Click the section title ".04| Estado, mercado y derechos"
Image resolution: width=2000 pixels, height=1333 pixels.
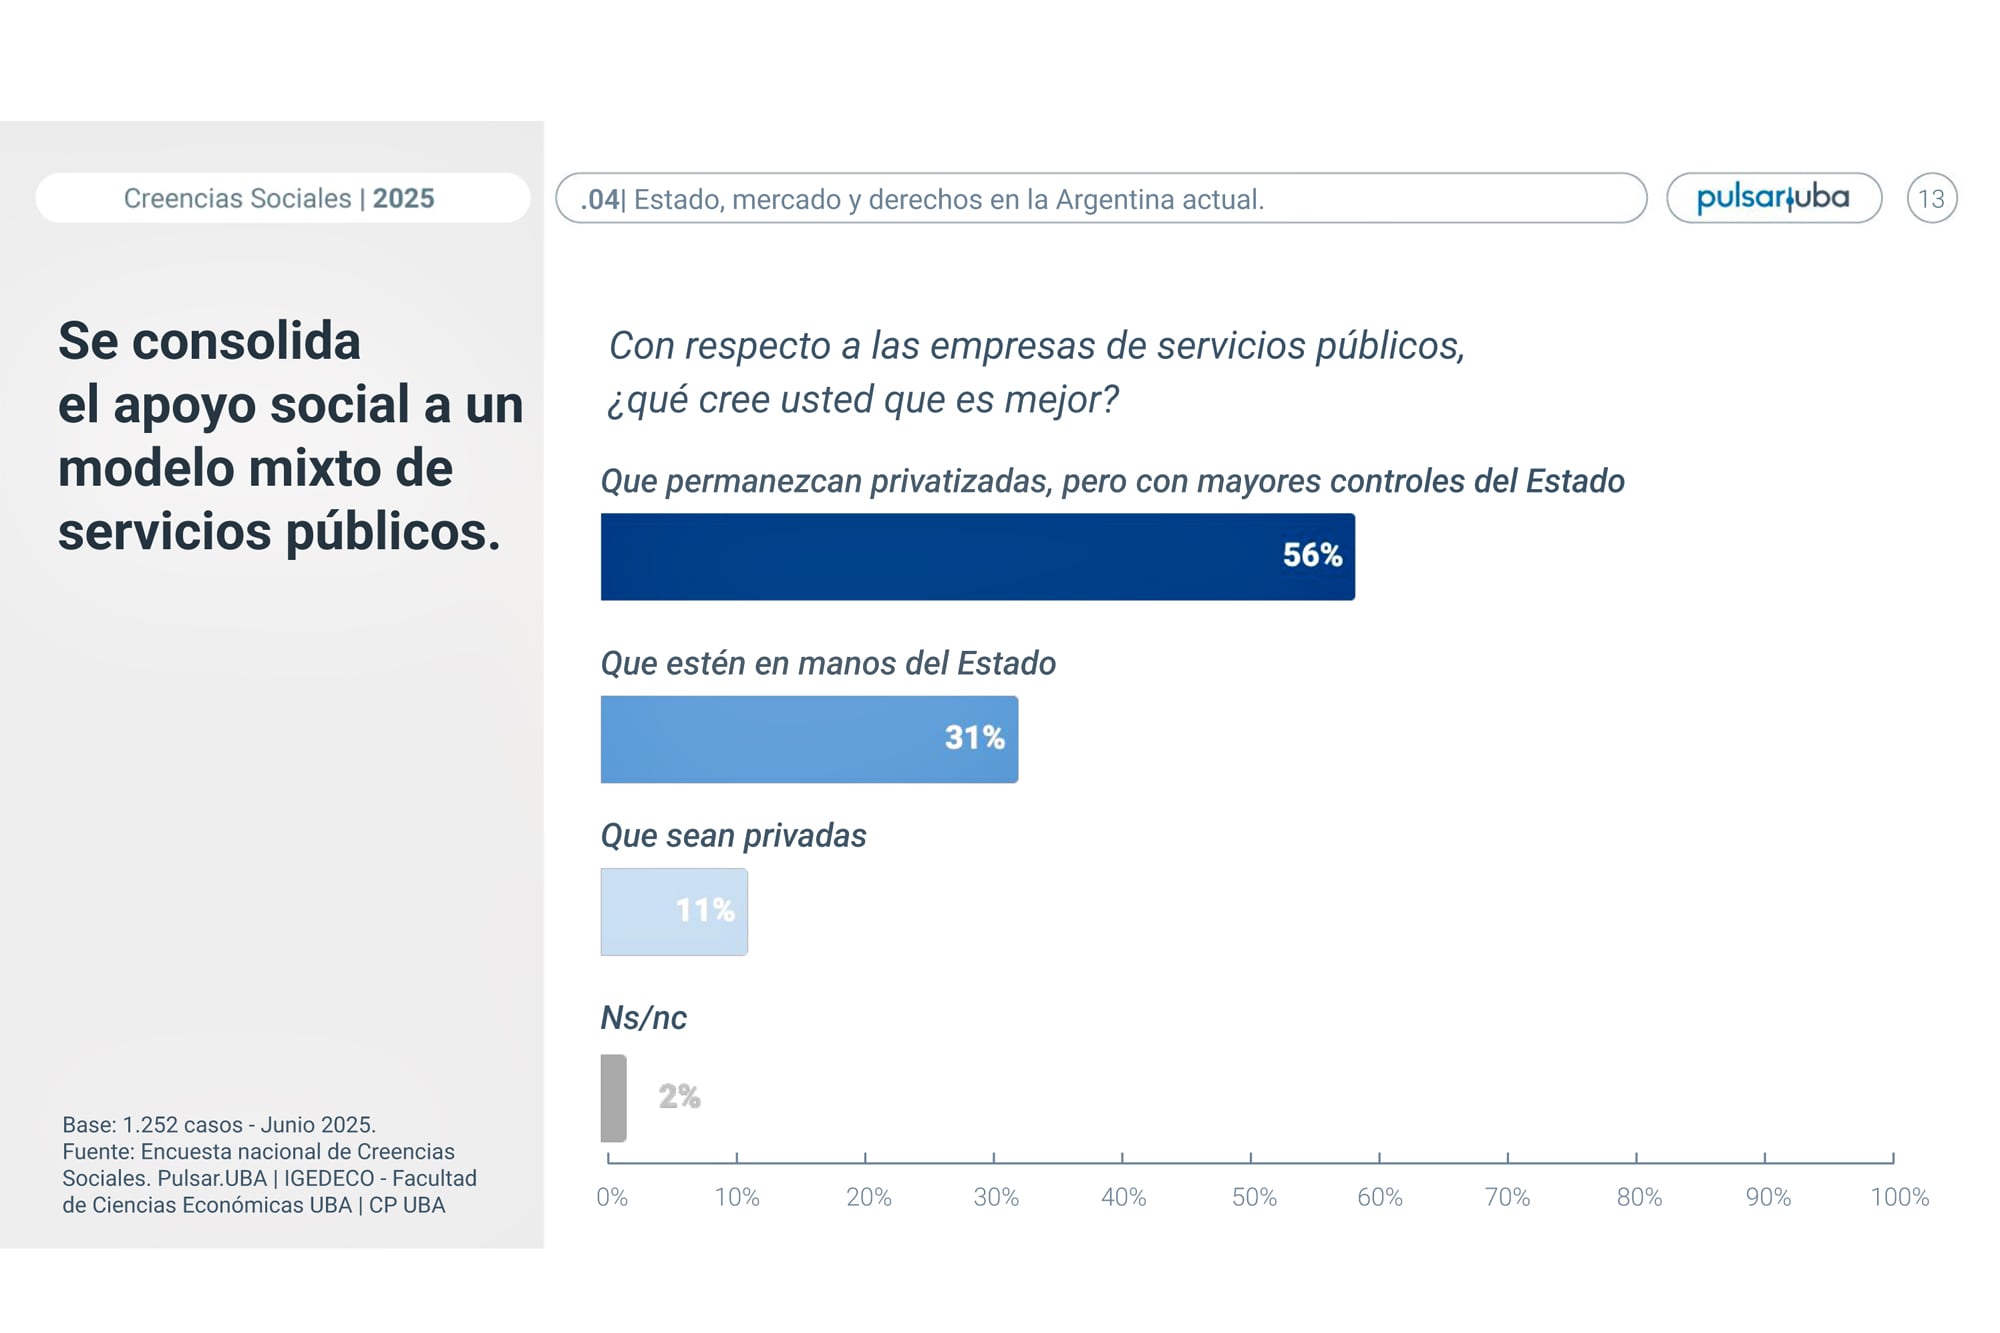pos(922,199)
